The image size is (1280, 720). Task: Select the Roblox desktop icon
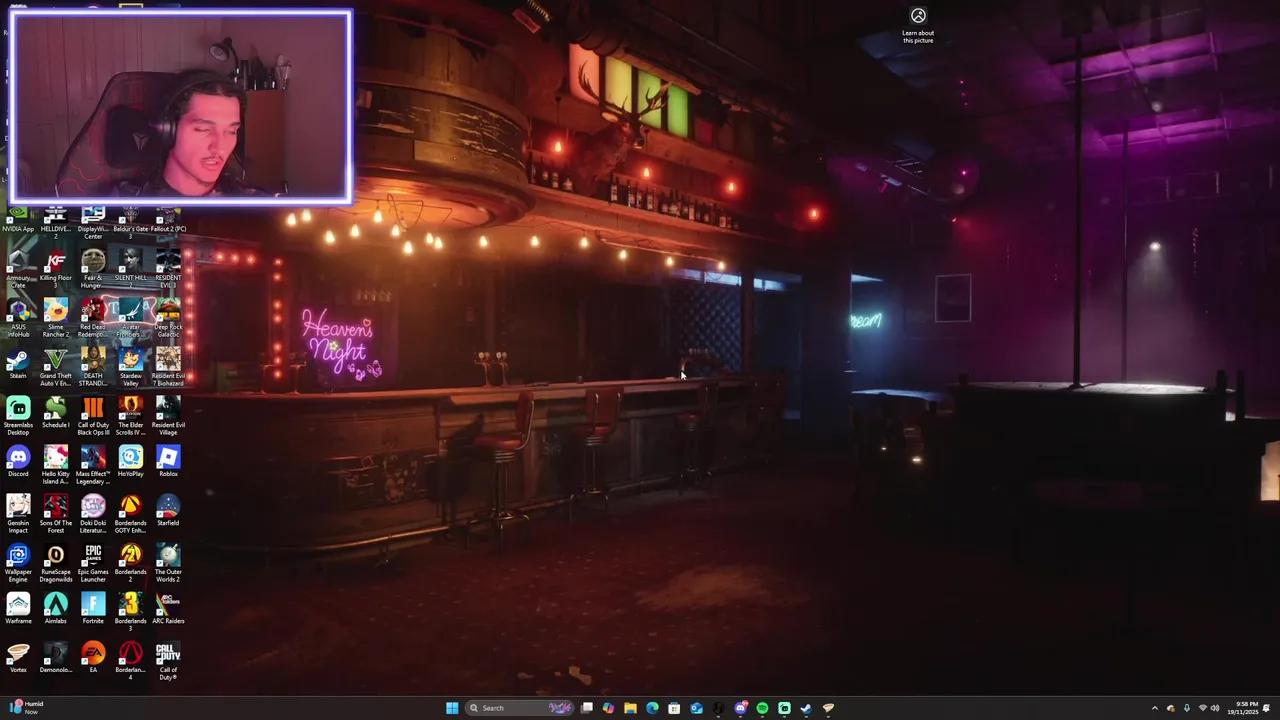(x=168, y=462)
